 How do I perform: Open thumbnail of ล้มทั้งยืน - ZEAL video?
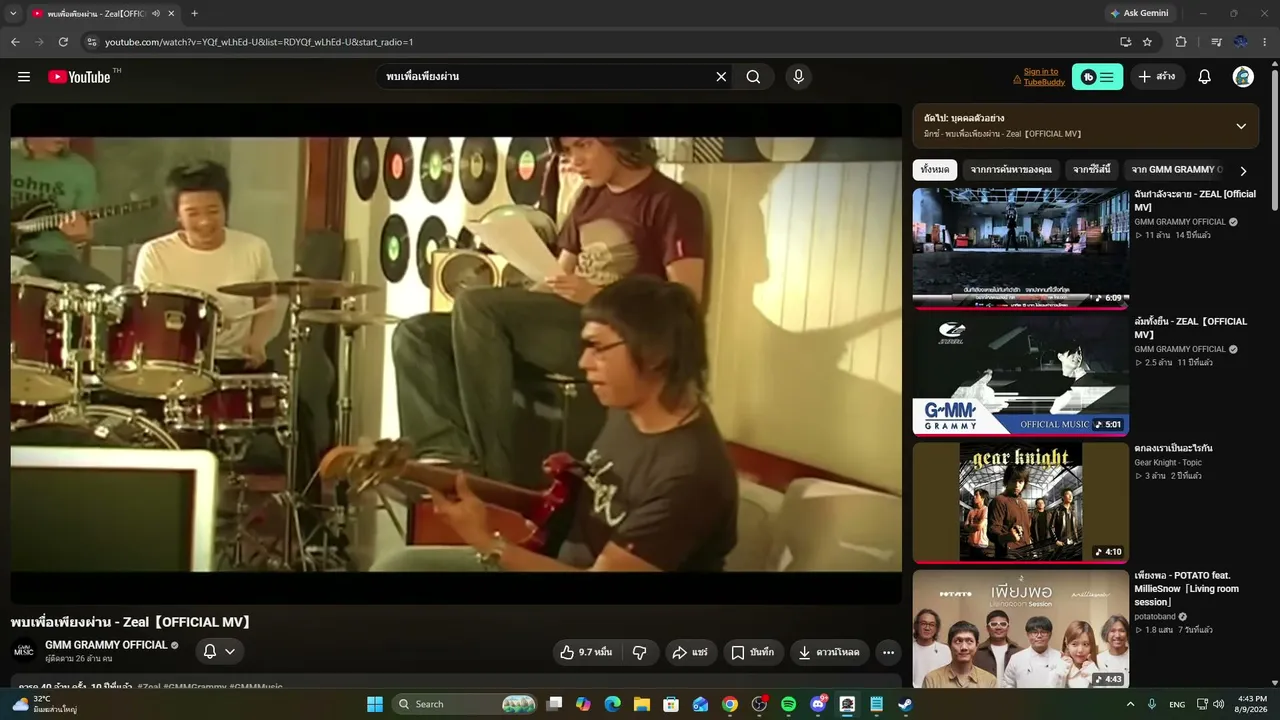pos(1021,376)
